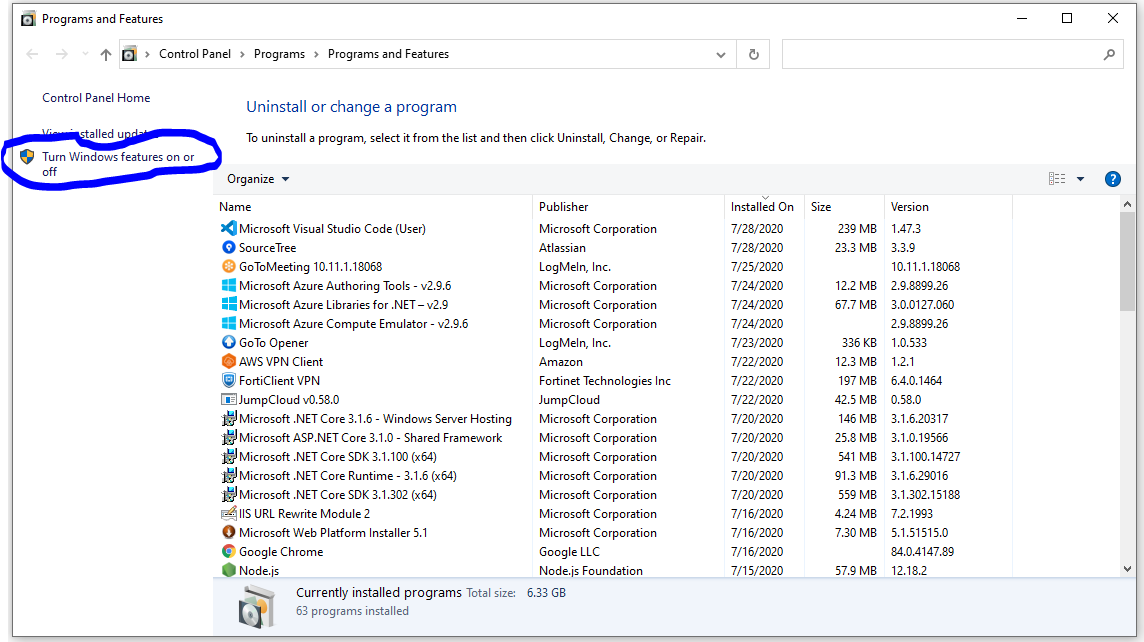
Task: Click the change view layout icon
Action: (x=1056, y=179)
